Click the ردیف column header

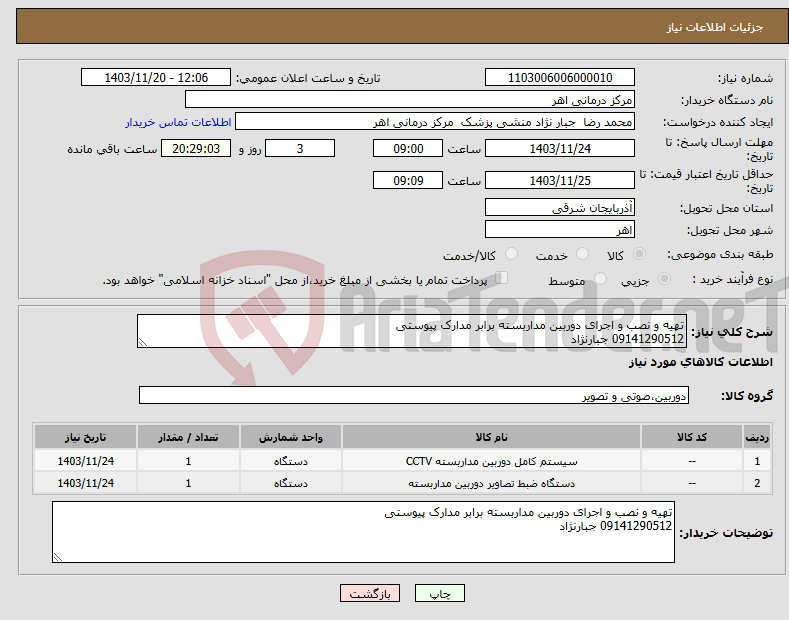[x=757, y=437]
